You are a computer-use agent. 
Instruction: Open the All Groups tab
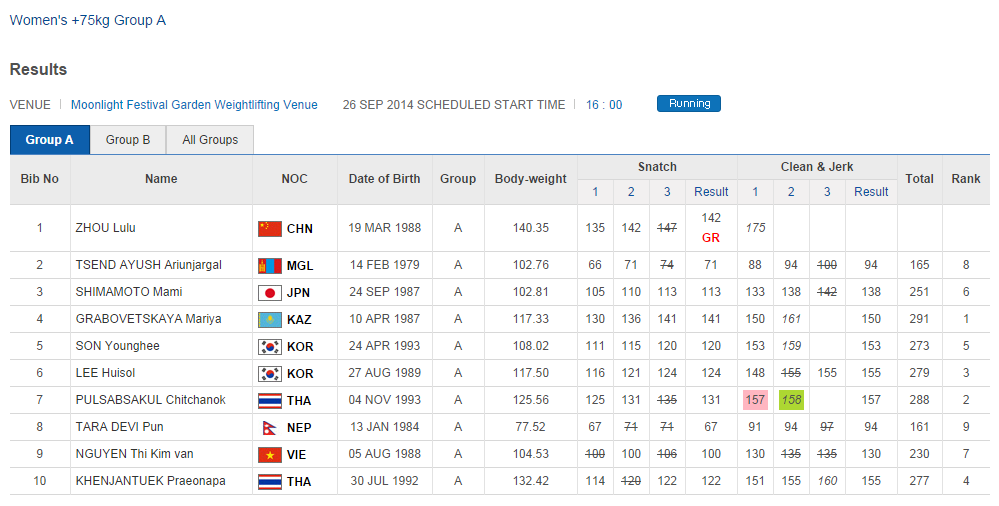click(210, 140)
